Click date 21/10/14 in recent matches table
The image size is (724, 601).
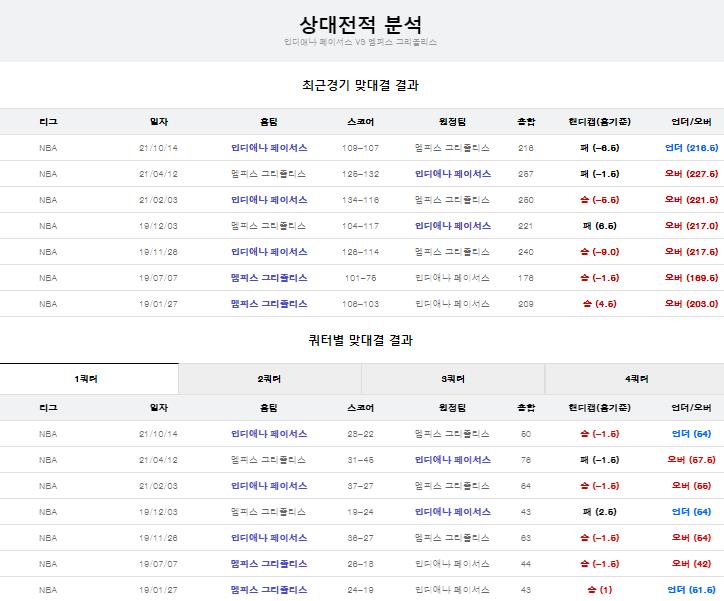[x=158, y=148]
